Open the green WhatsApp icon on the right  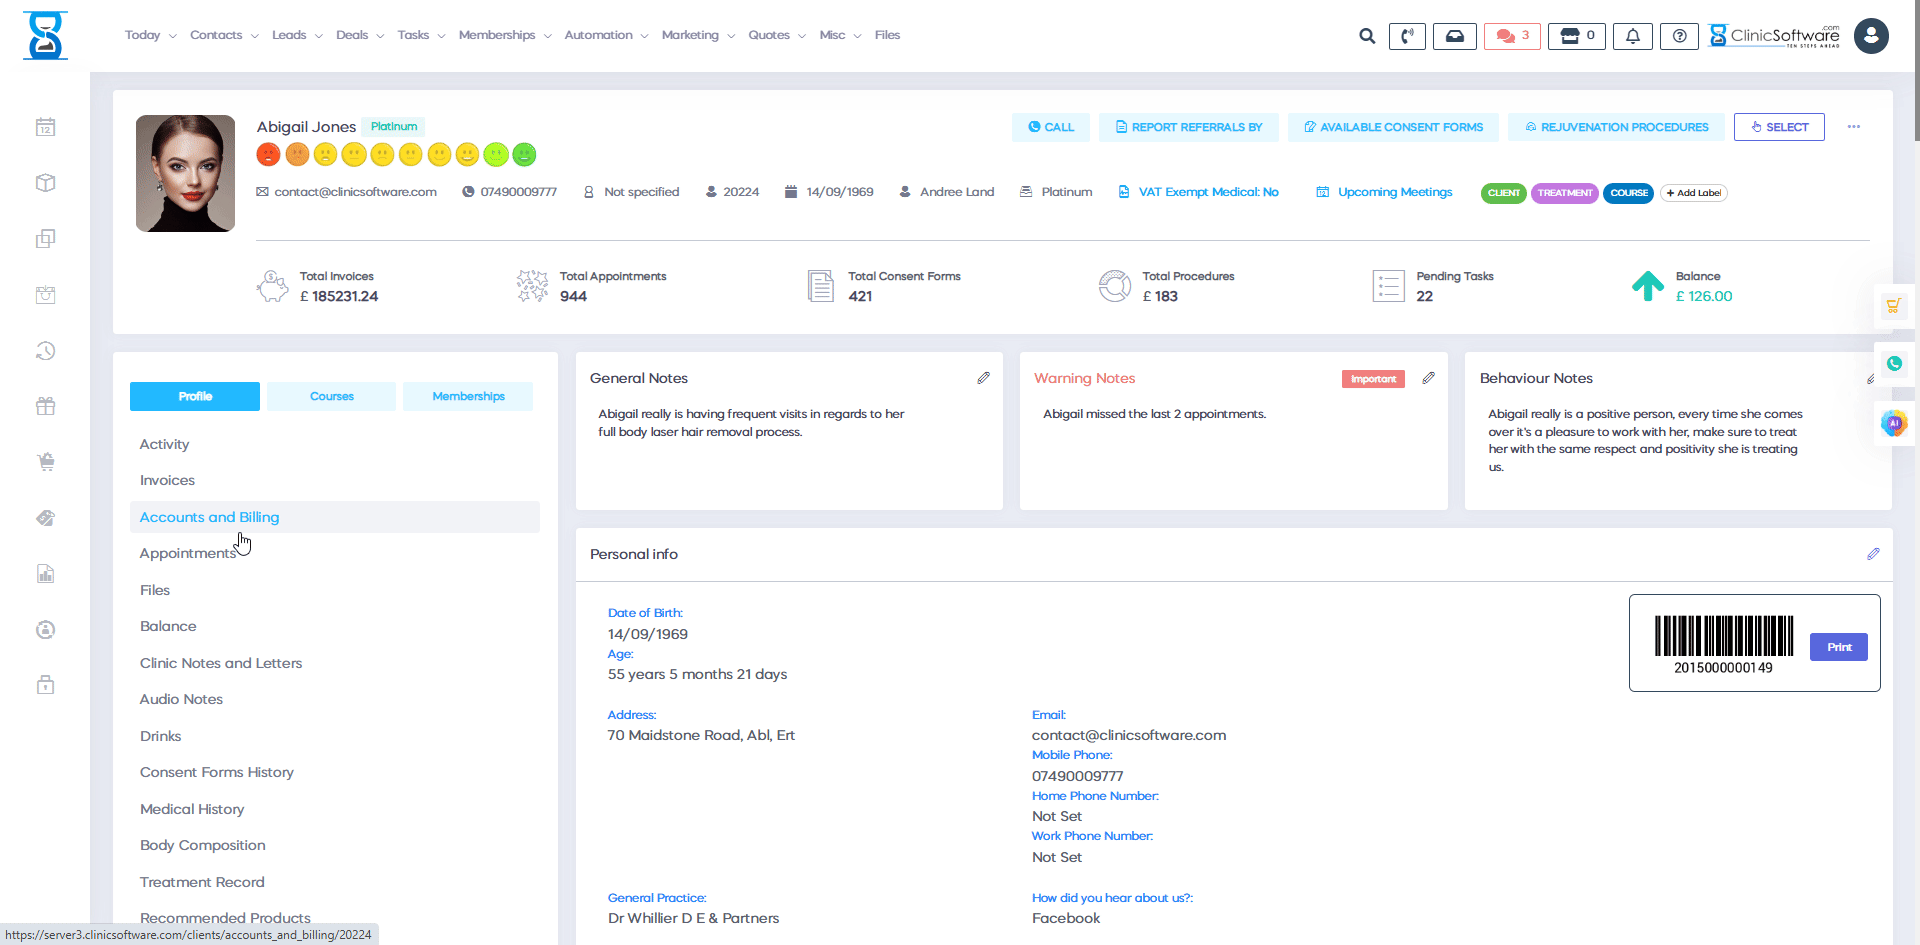(1894, 363)
